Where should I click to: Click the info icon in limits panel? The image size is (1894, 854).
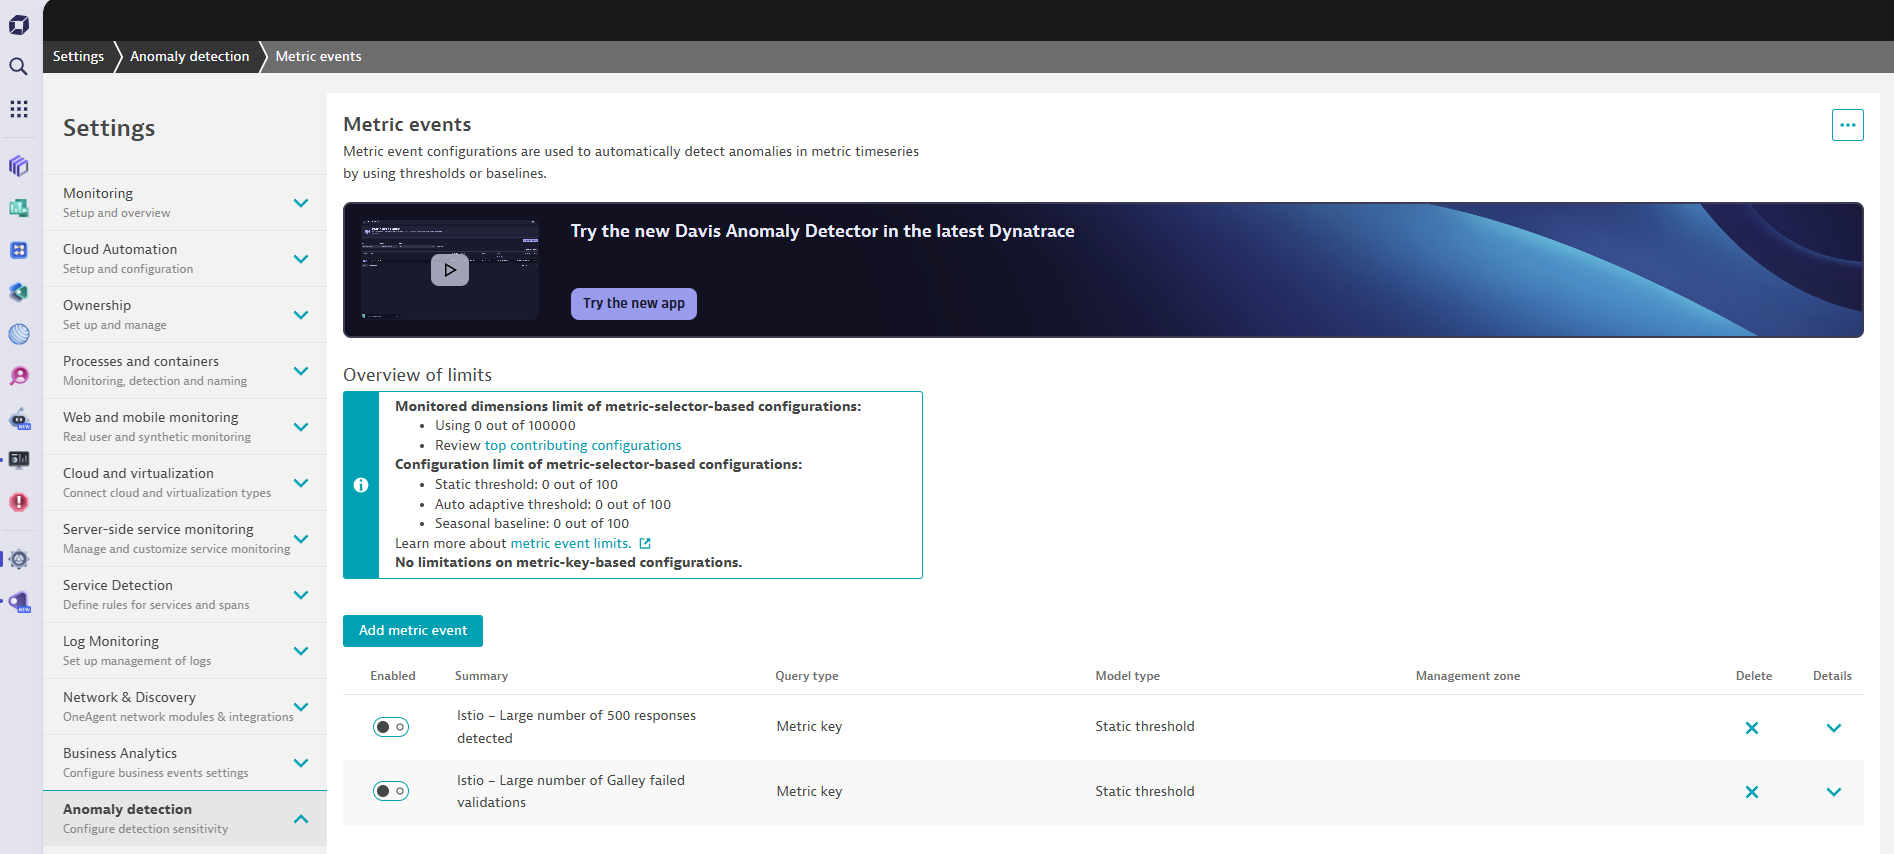coord(361,485)
